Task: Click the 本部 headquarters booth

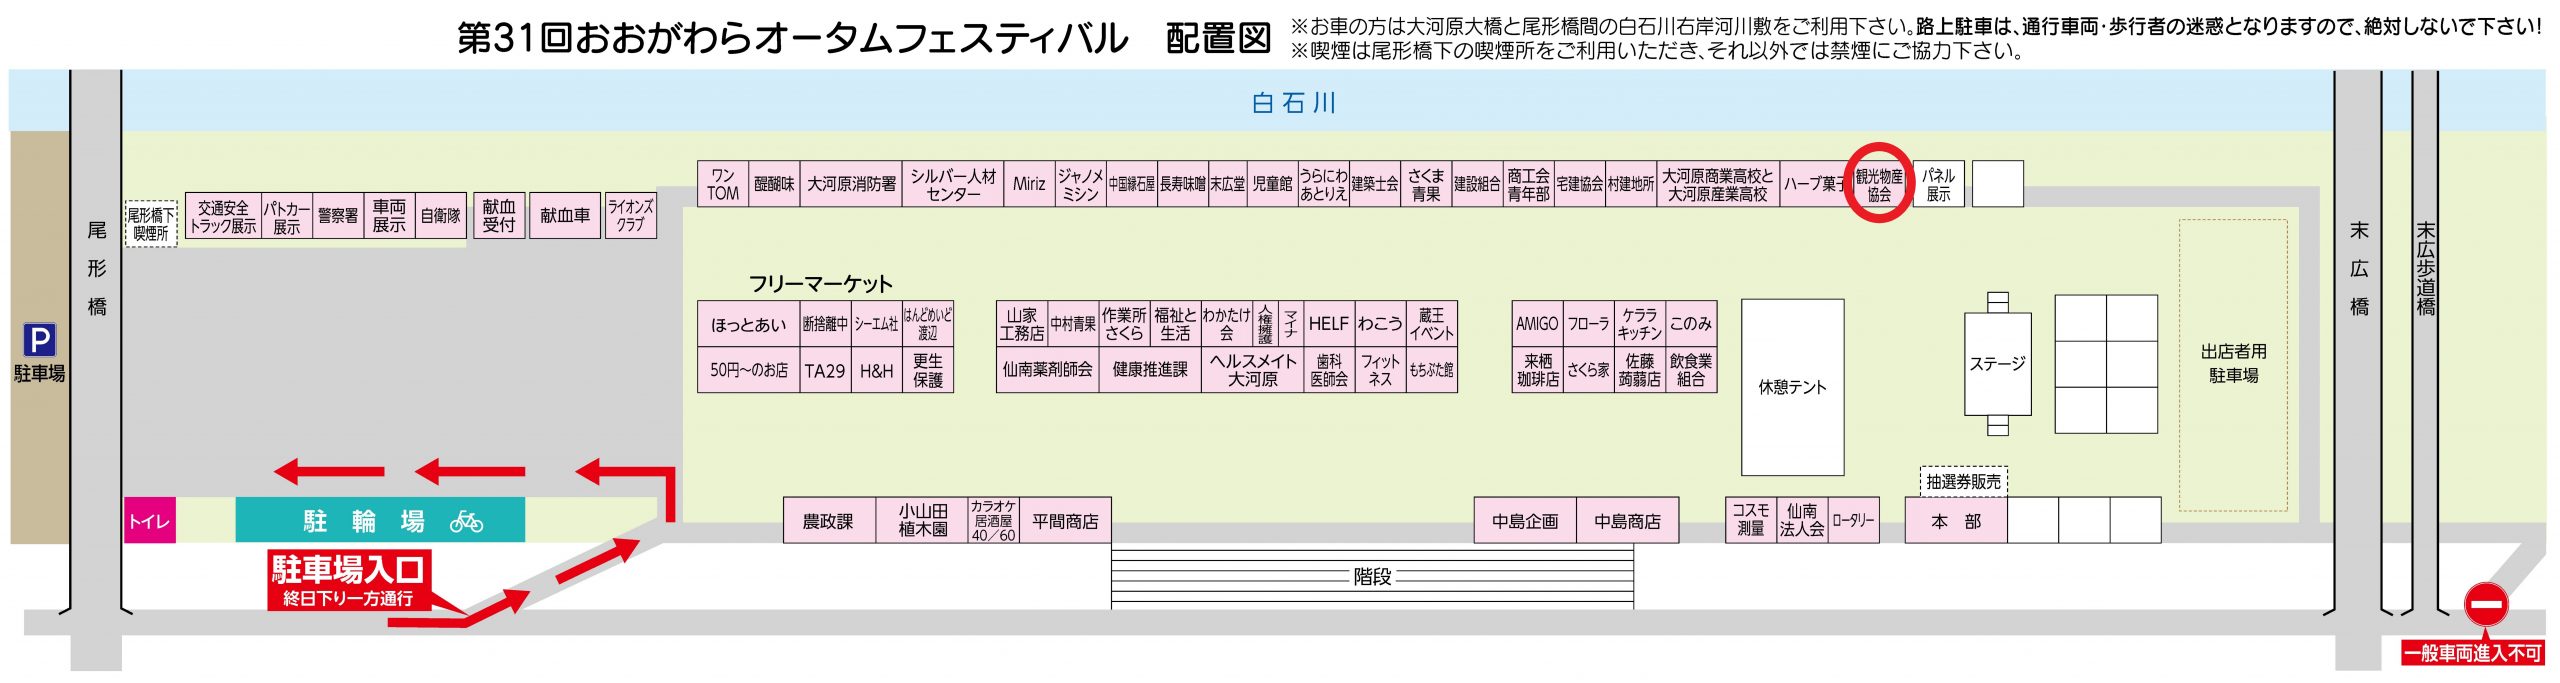Action: click(x=1956, y=521)
